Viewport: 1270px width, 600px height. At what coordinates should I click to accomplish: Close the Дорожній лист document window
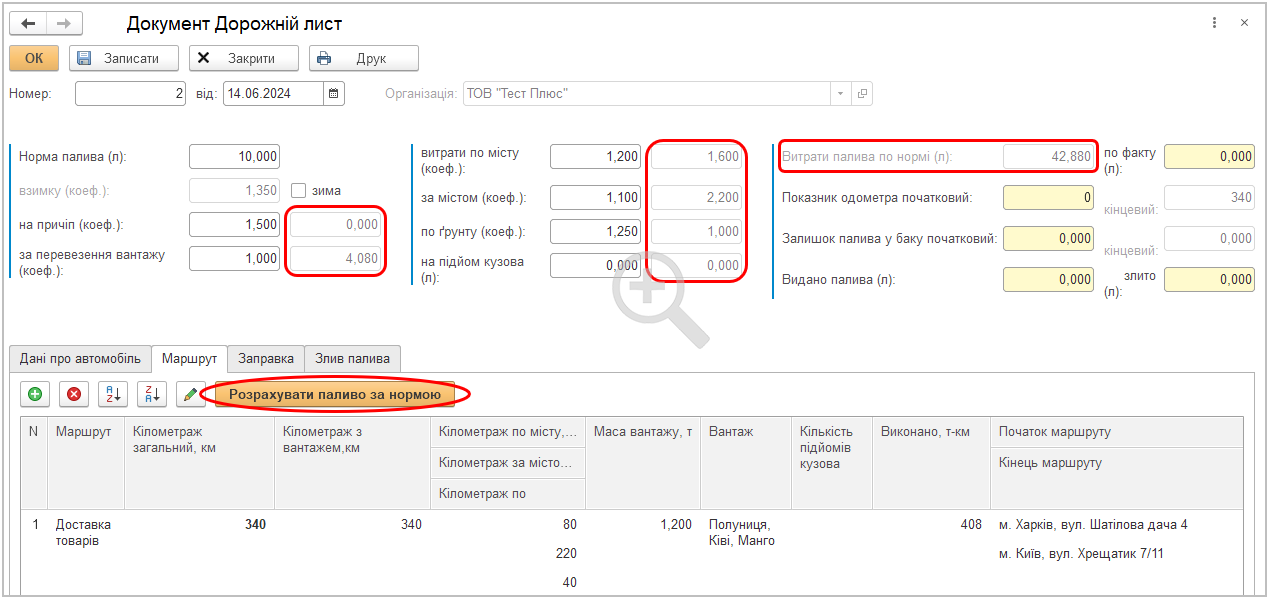1244,23
